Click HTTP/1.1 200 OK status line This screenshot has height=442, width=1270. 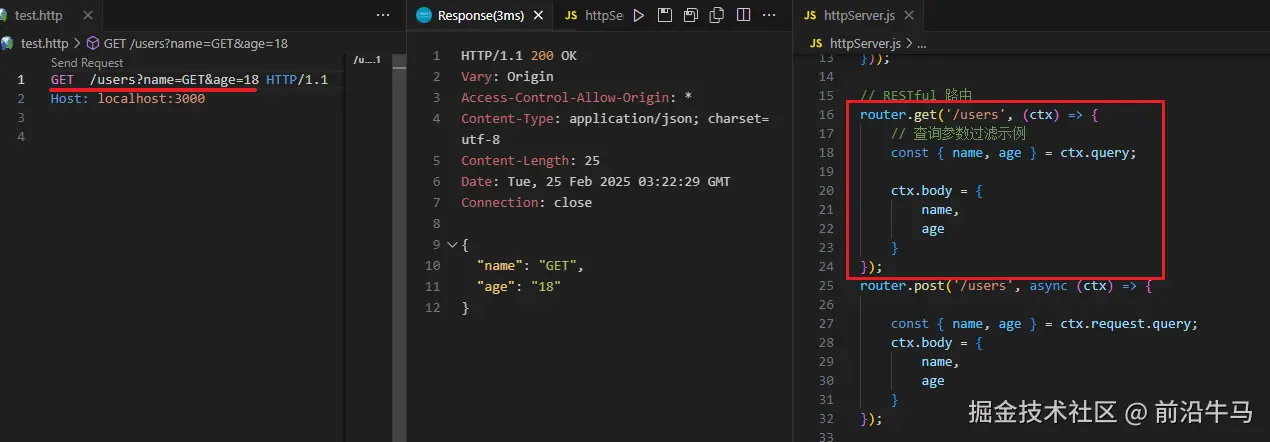click(519, 55)
